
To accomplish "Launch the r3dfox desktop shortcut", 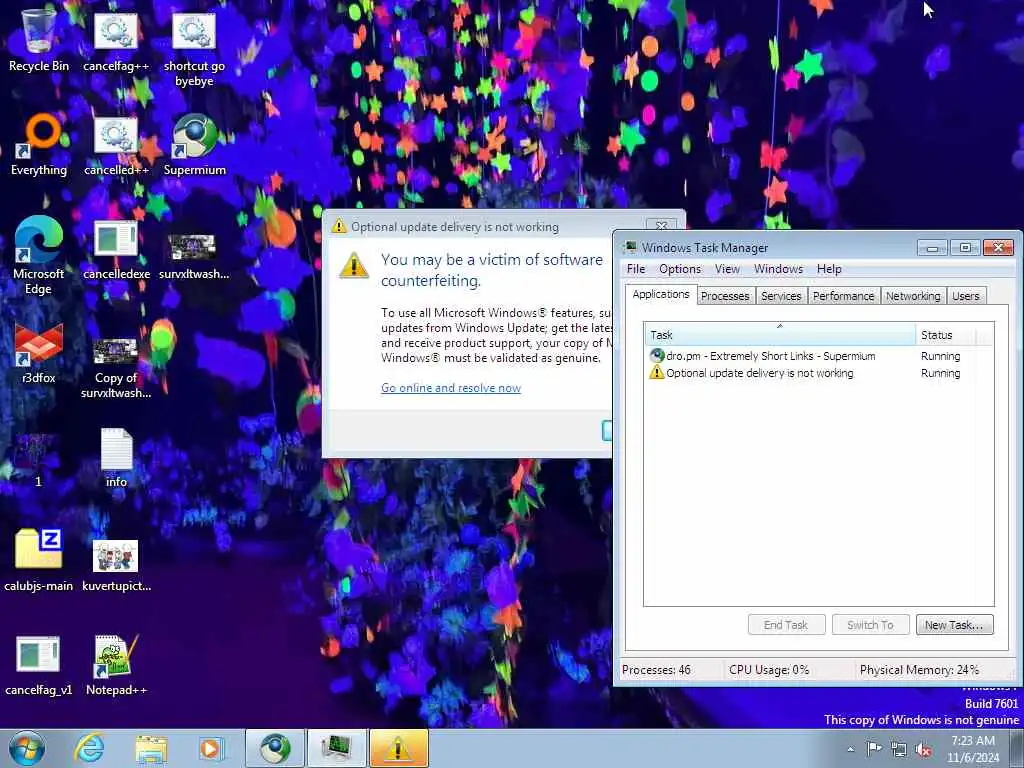I will tap(39, 353).
